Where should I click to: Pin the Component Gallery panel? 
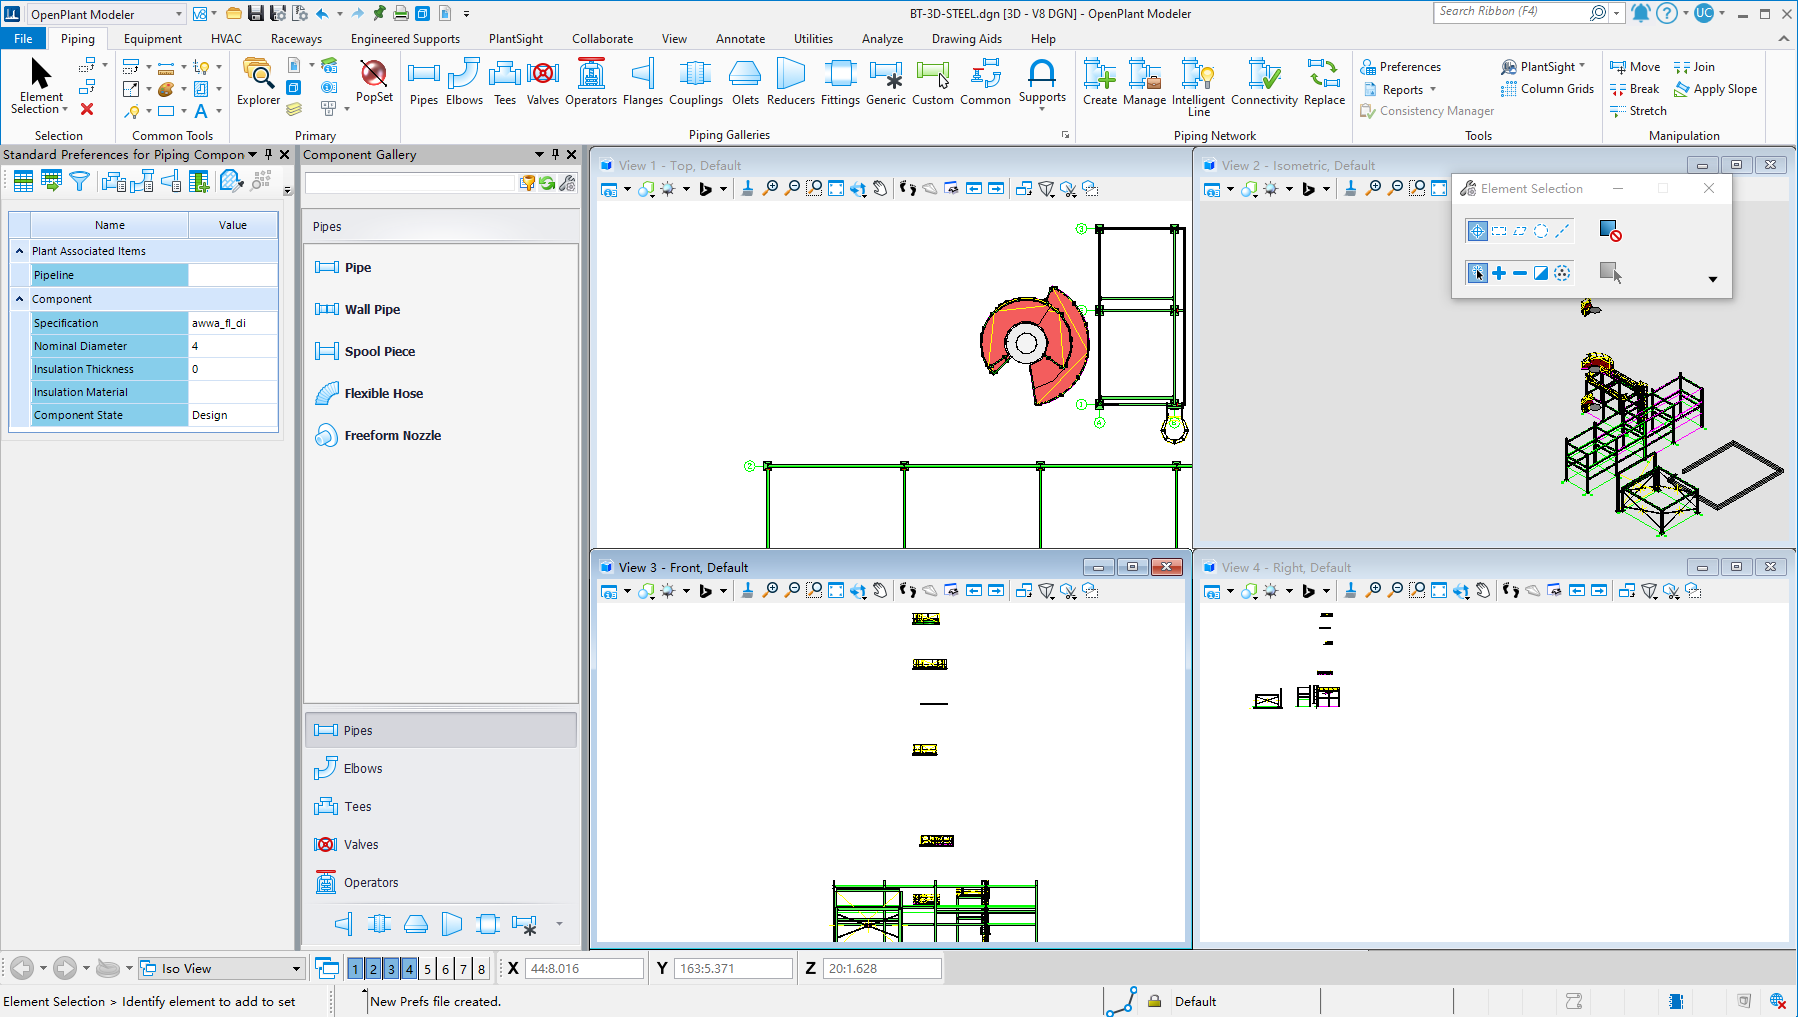555,155
